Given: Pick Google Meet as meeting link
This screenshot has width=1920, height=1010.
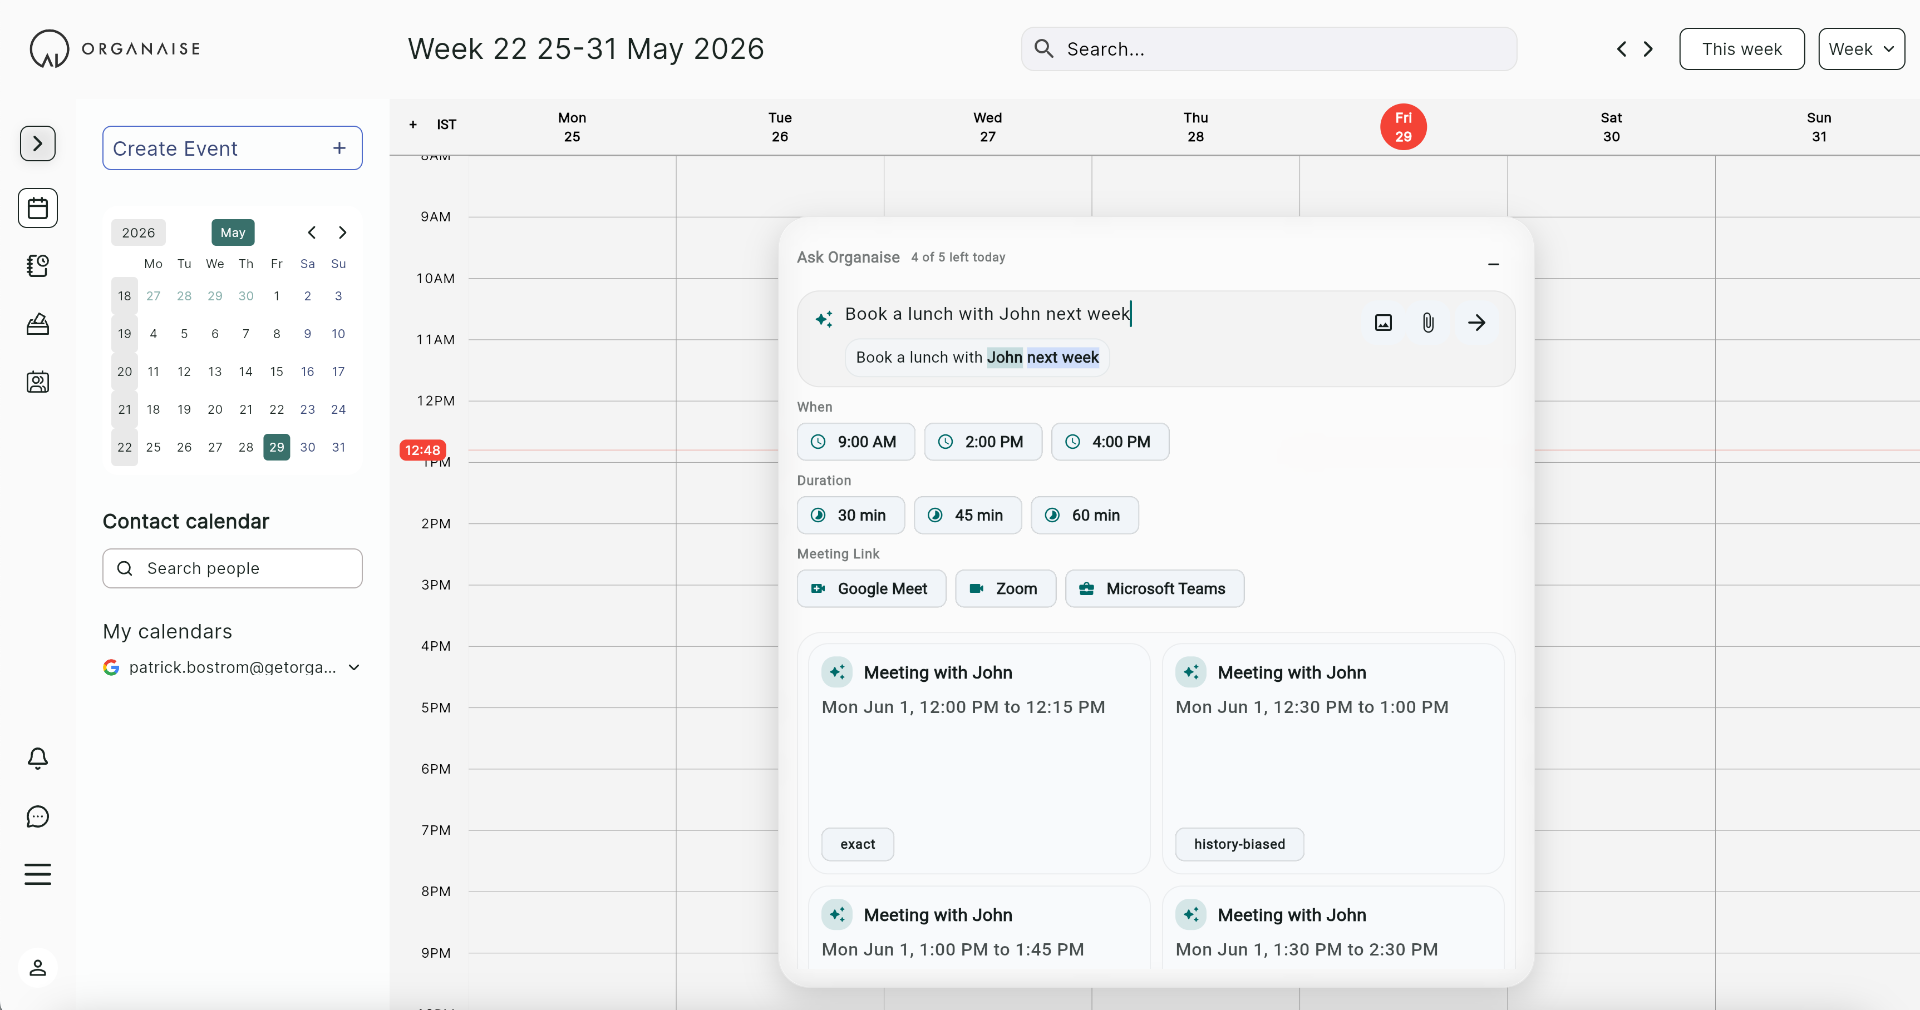Looking at the screenshot, I should 871,589.
